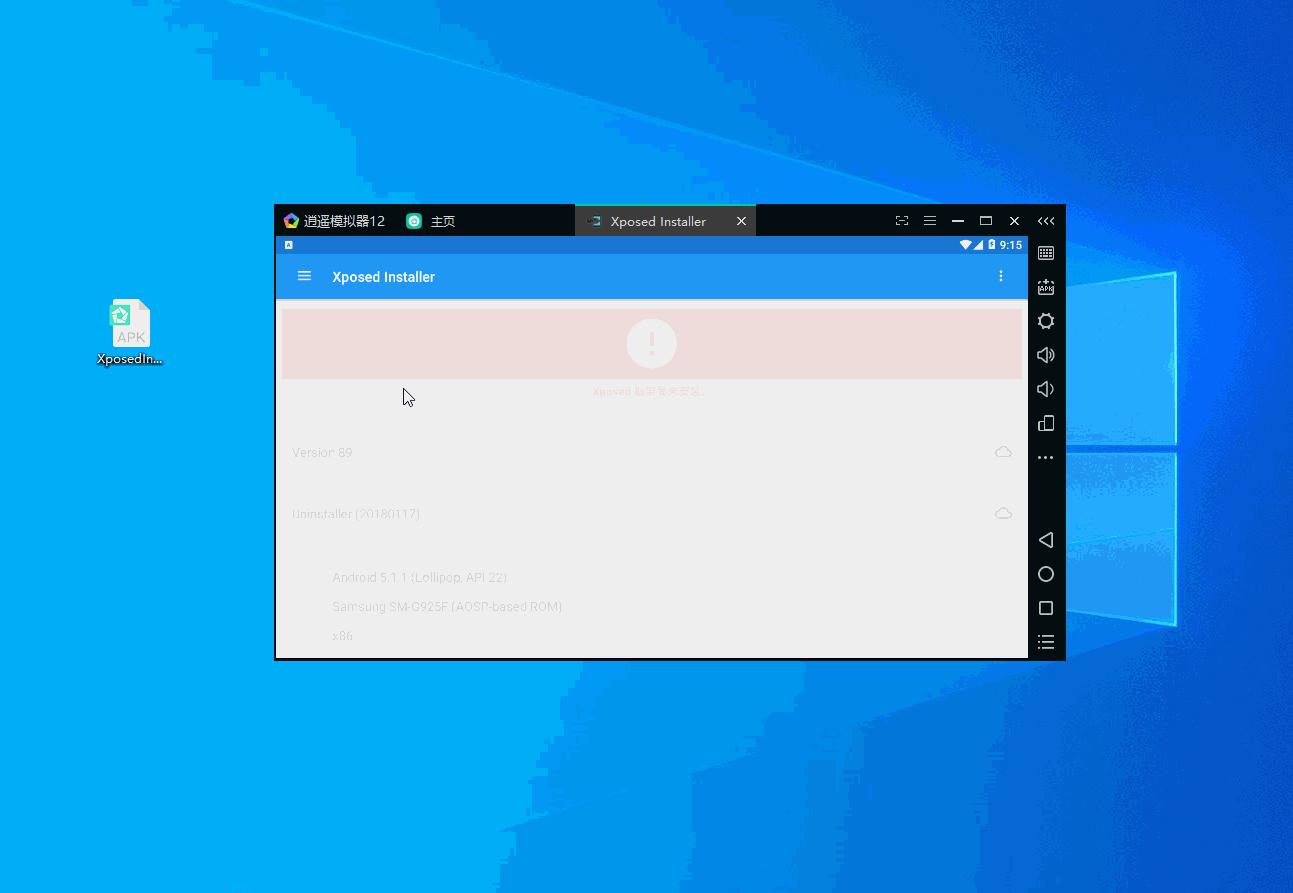The height and width of the screenshot is (893, 1293).
Task: Click the Samsung SM-G925F device info text
Action: pyautogui.click(x=447, y=606)
